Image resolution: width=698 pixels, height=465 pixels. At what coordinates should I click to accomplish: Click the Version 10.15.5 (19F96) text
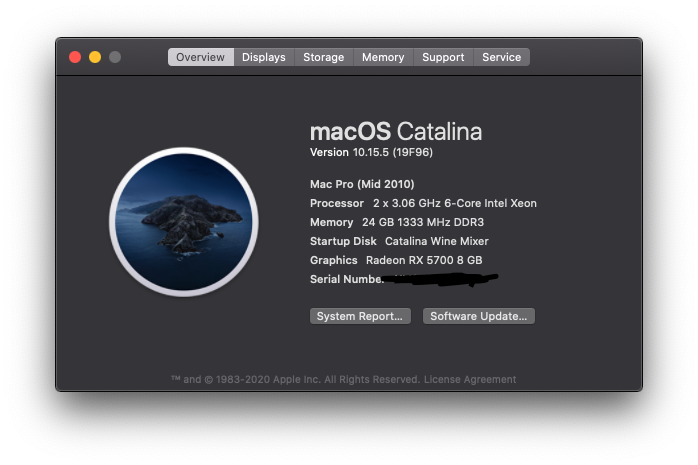click(x=371, y=152)
